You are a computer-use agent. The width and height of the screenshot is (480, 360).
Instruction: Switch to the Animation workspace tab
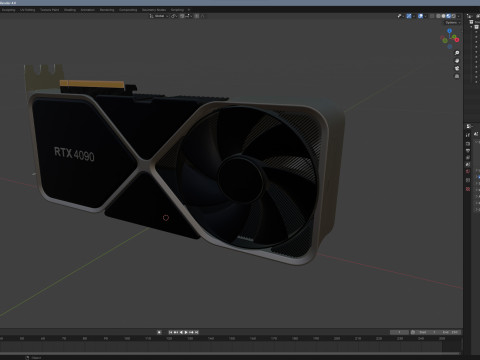(x=88, y=10)
